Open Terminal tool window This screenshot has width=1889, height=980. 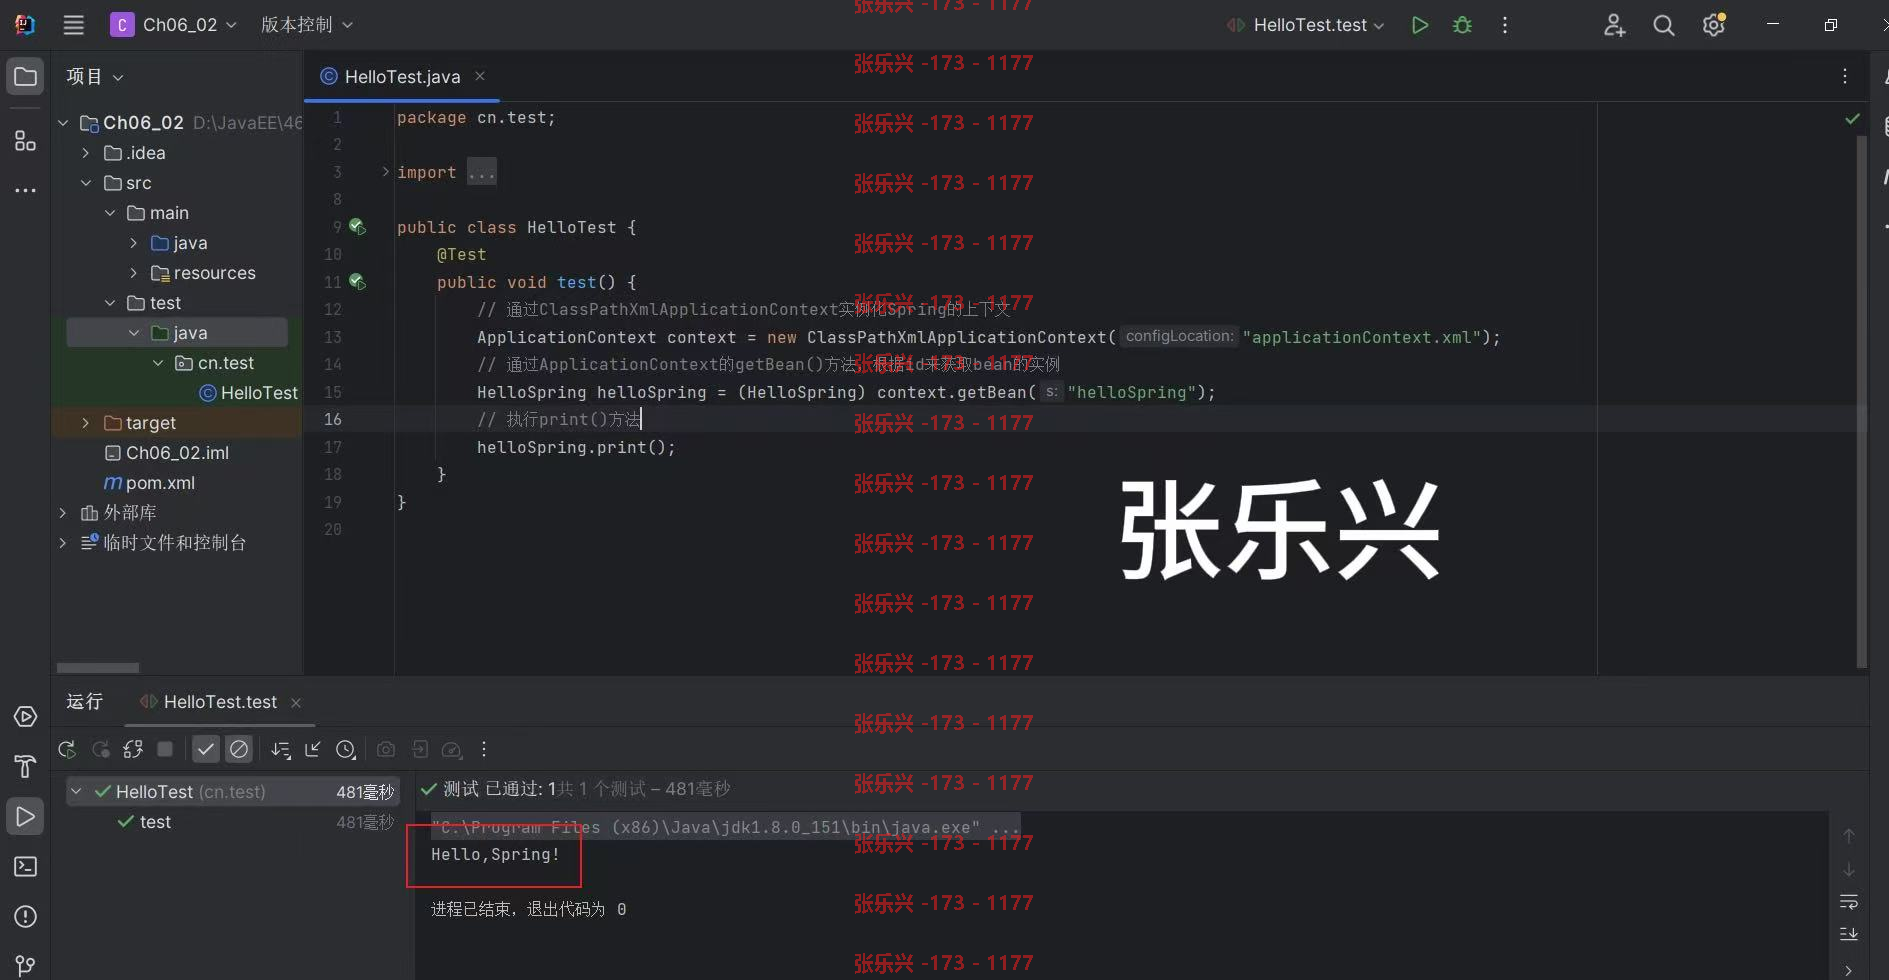(26, 867)
